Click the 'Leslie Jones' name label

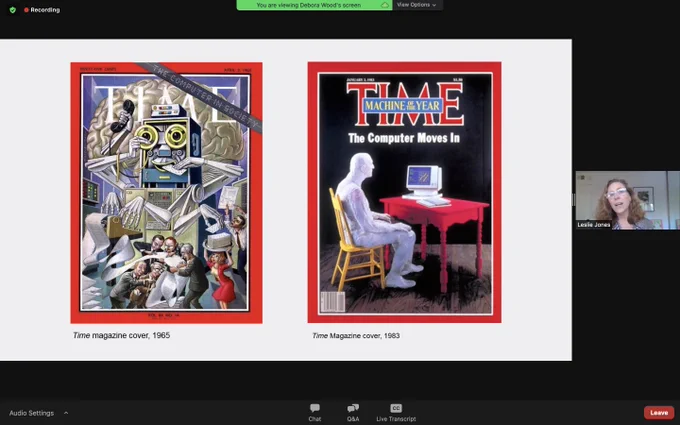(x=594, y=225)
